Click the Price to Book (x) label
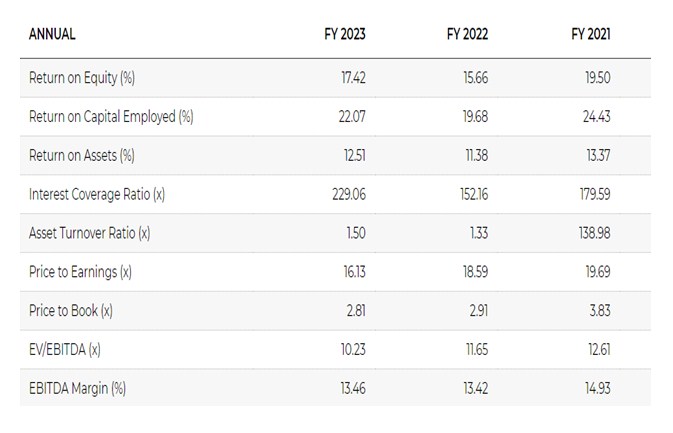673x433 pixels. [71, 311]
